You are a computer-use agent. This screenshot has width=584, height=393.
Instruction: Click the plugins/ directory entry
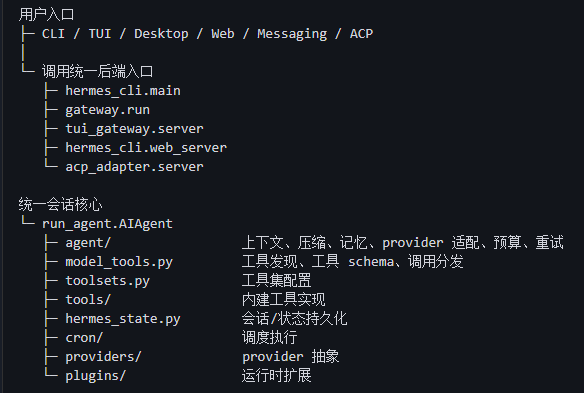tap(96, 375)
